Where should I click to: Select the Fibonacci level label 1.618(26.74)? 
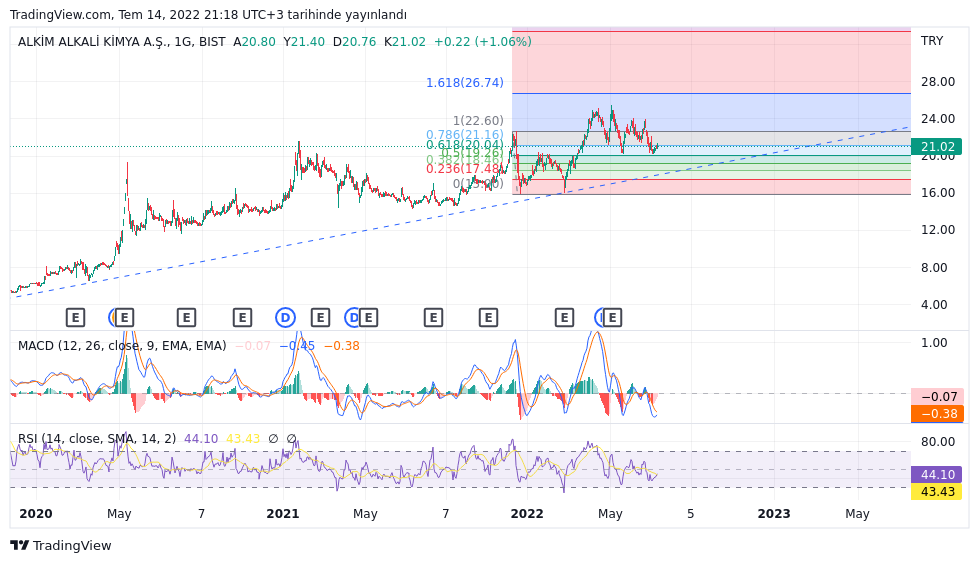click(465, 82)
